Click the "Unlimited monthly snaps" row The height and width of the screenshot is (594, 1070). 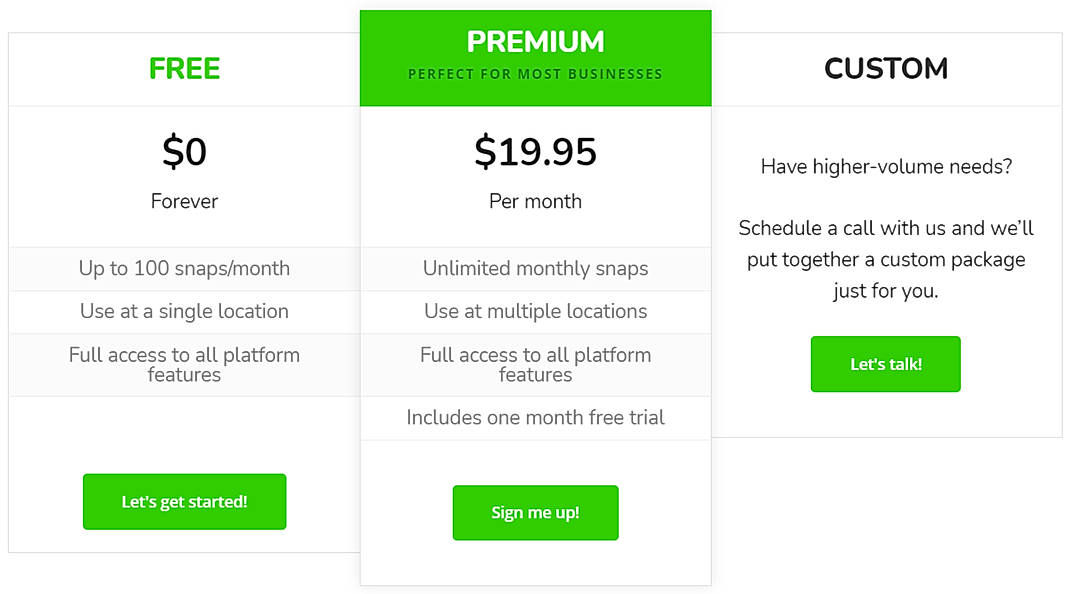[x=535, y=268]
